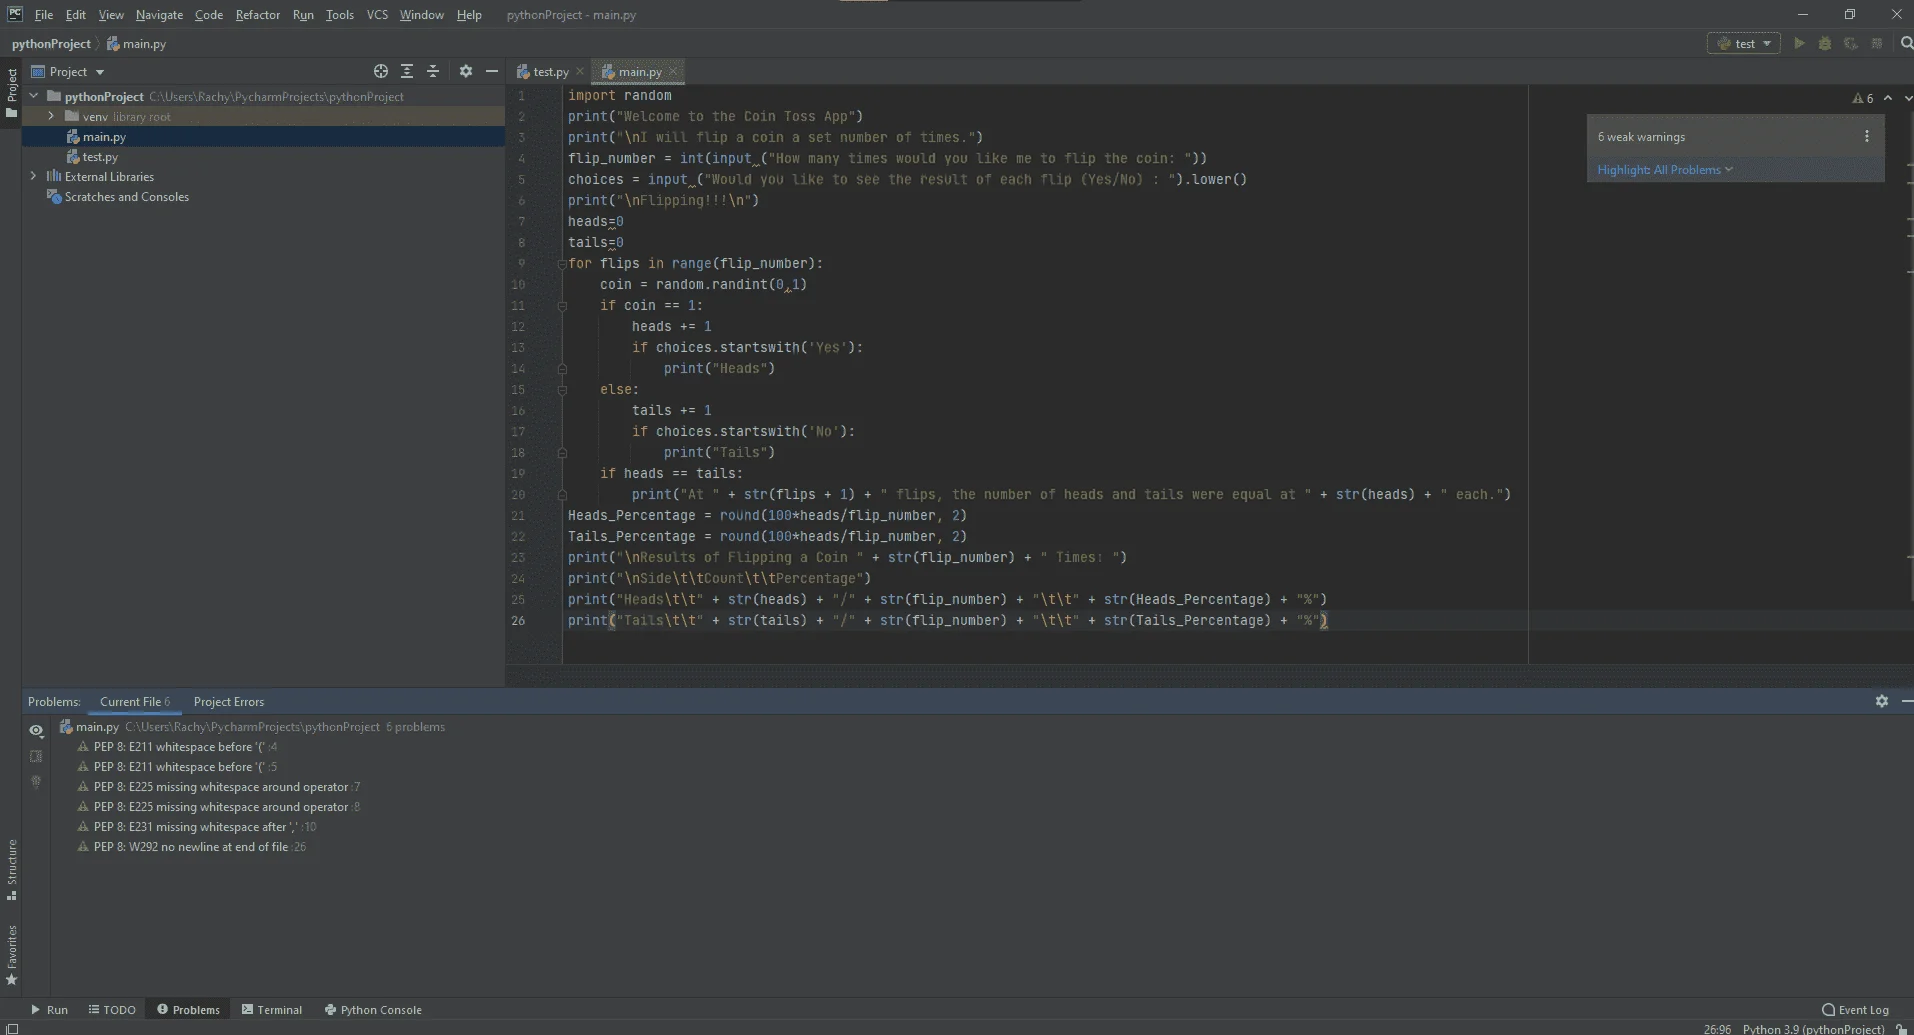Click Collapse All icon in Project panel
This screenshot has height=1035, width=1914.
pos(433,71)
